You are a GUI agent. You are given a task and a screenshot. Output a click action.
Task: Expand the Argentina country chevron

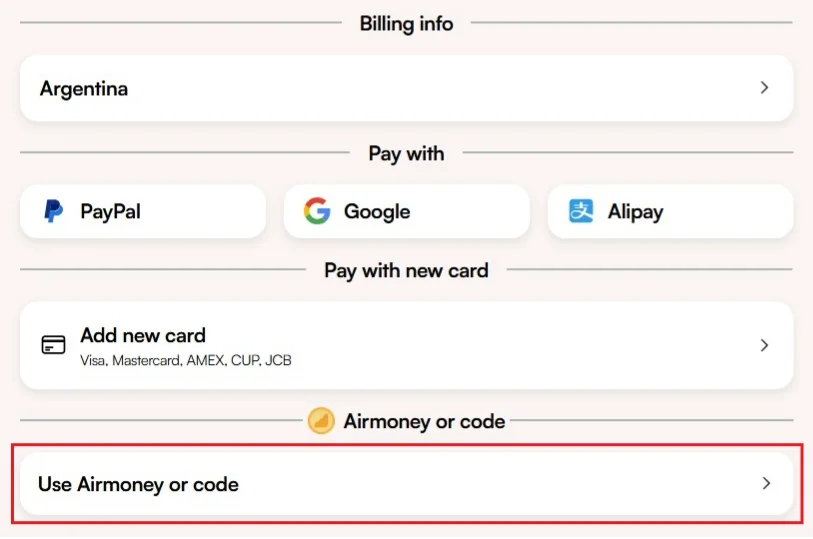(764, 88)
